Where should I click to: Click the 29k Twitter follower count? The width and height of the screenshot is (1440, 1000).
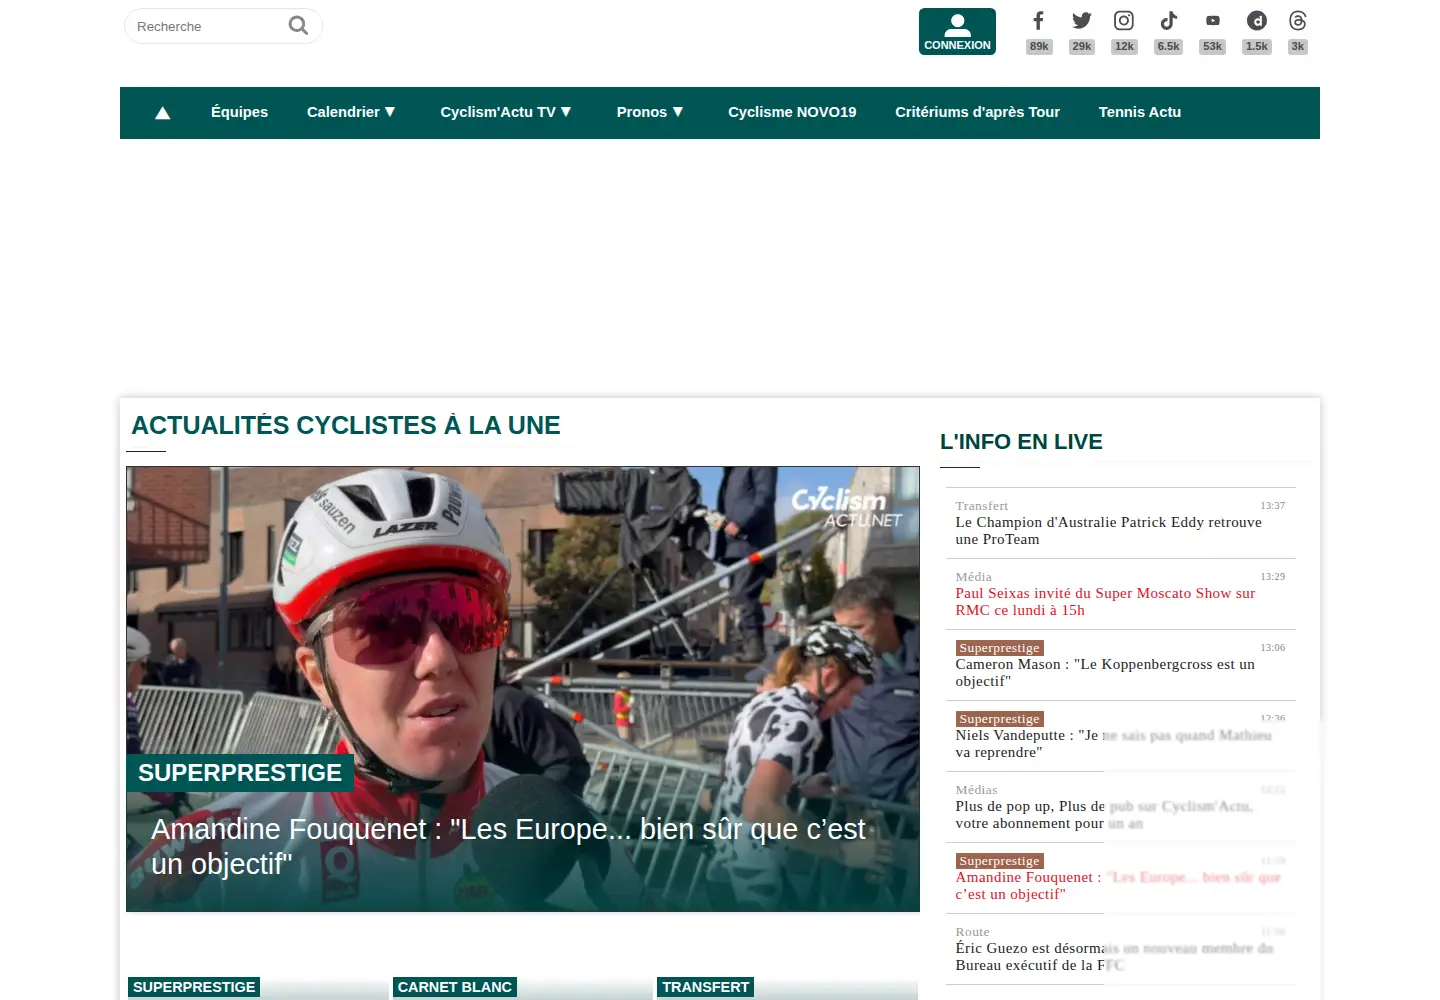coord(1081,46)
